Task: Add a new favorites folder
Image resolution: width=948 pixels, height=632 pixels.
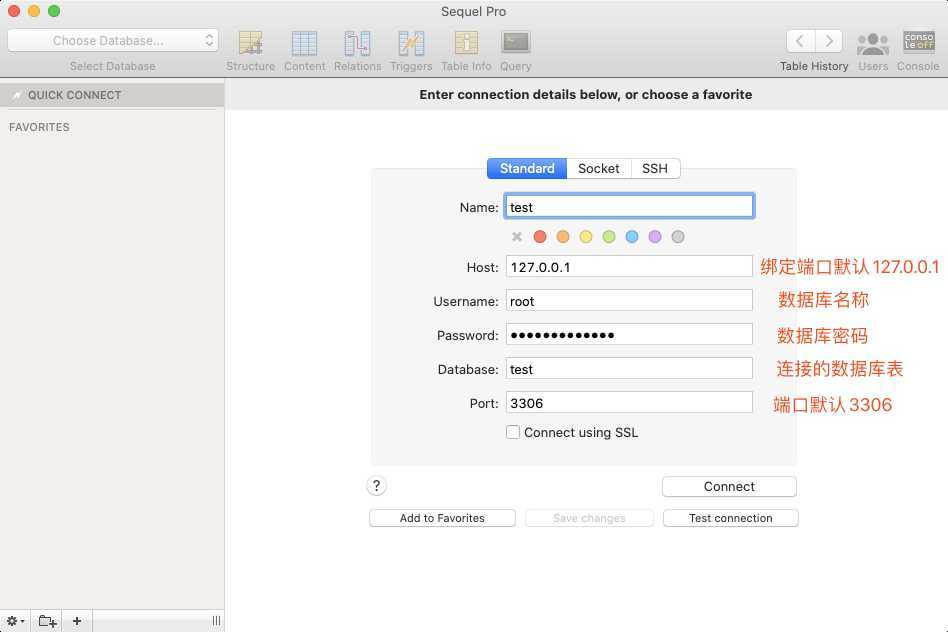Action: coord(47,621)
